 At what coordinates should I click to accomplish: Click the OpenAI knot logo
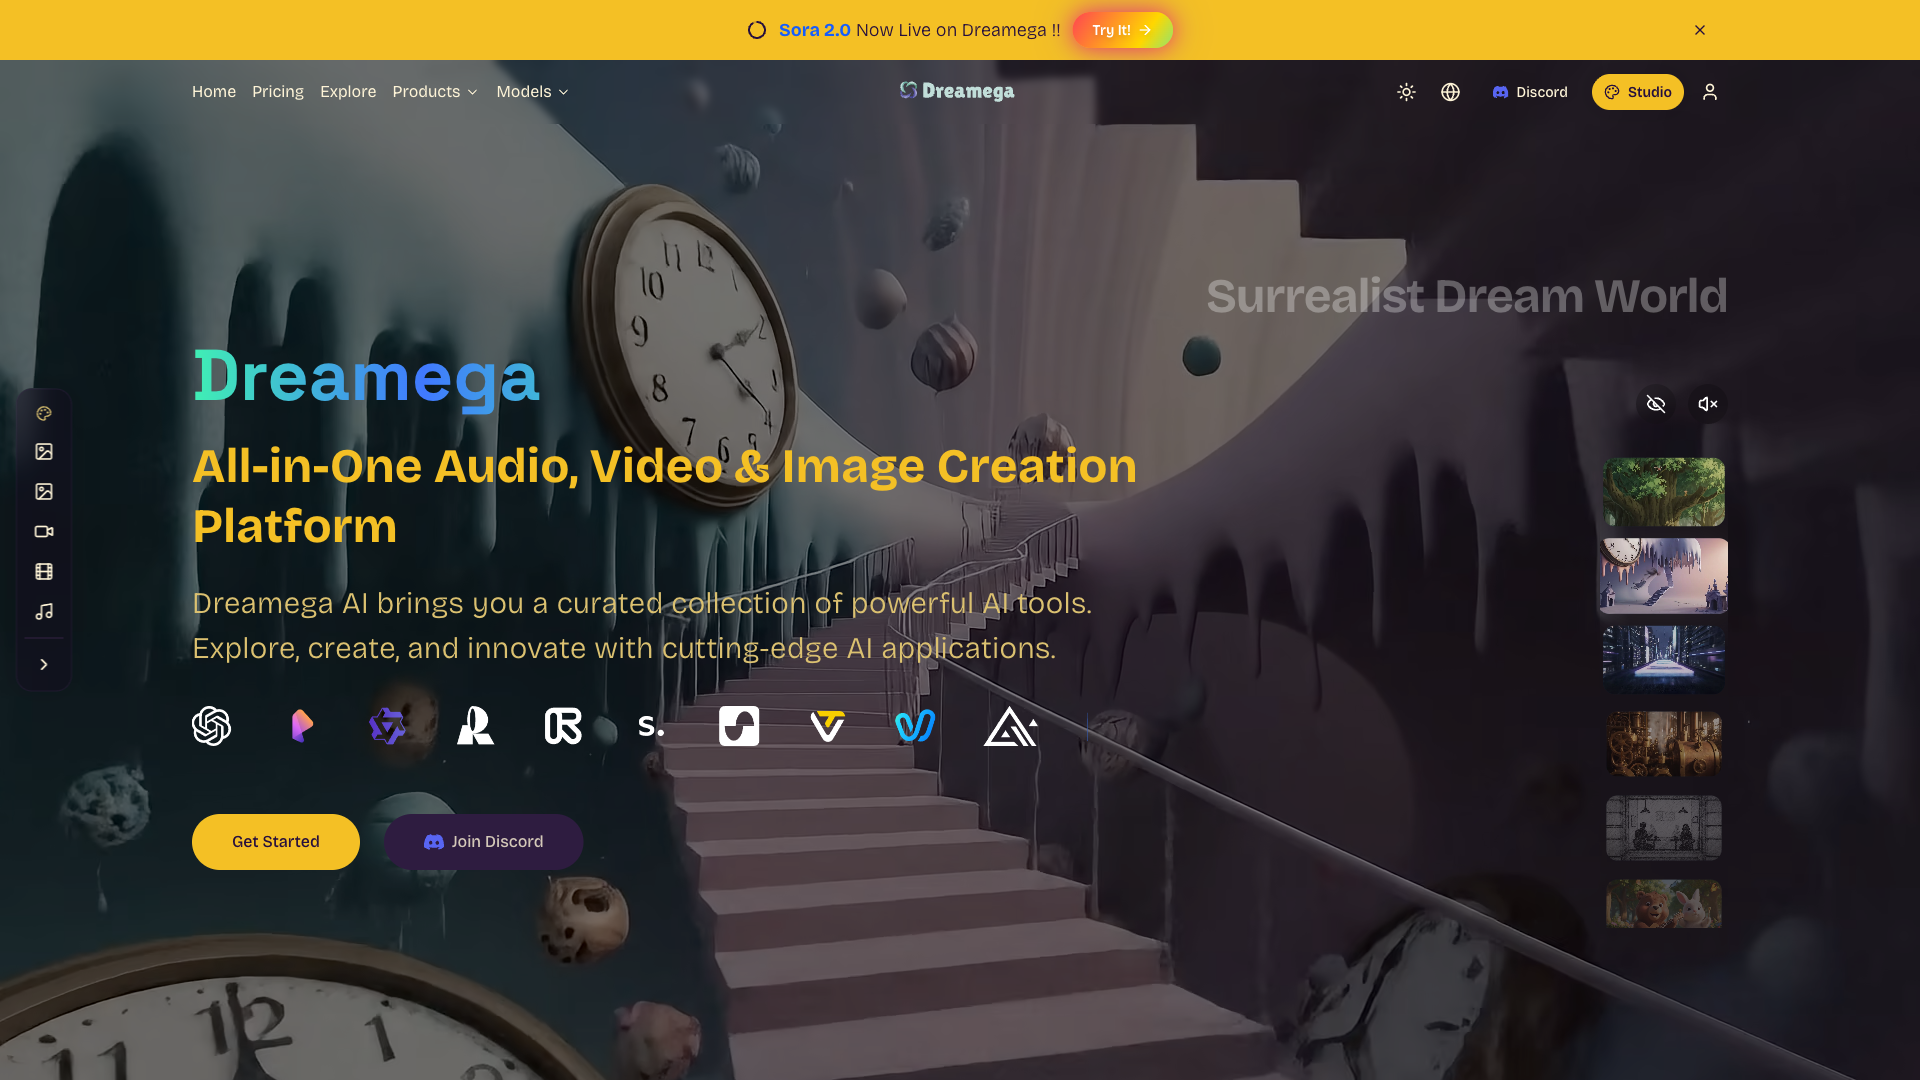(x=211, y=726)
